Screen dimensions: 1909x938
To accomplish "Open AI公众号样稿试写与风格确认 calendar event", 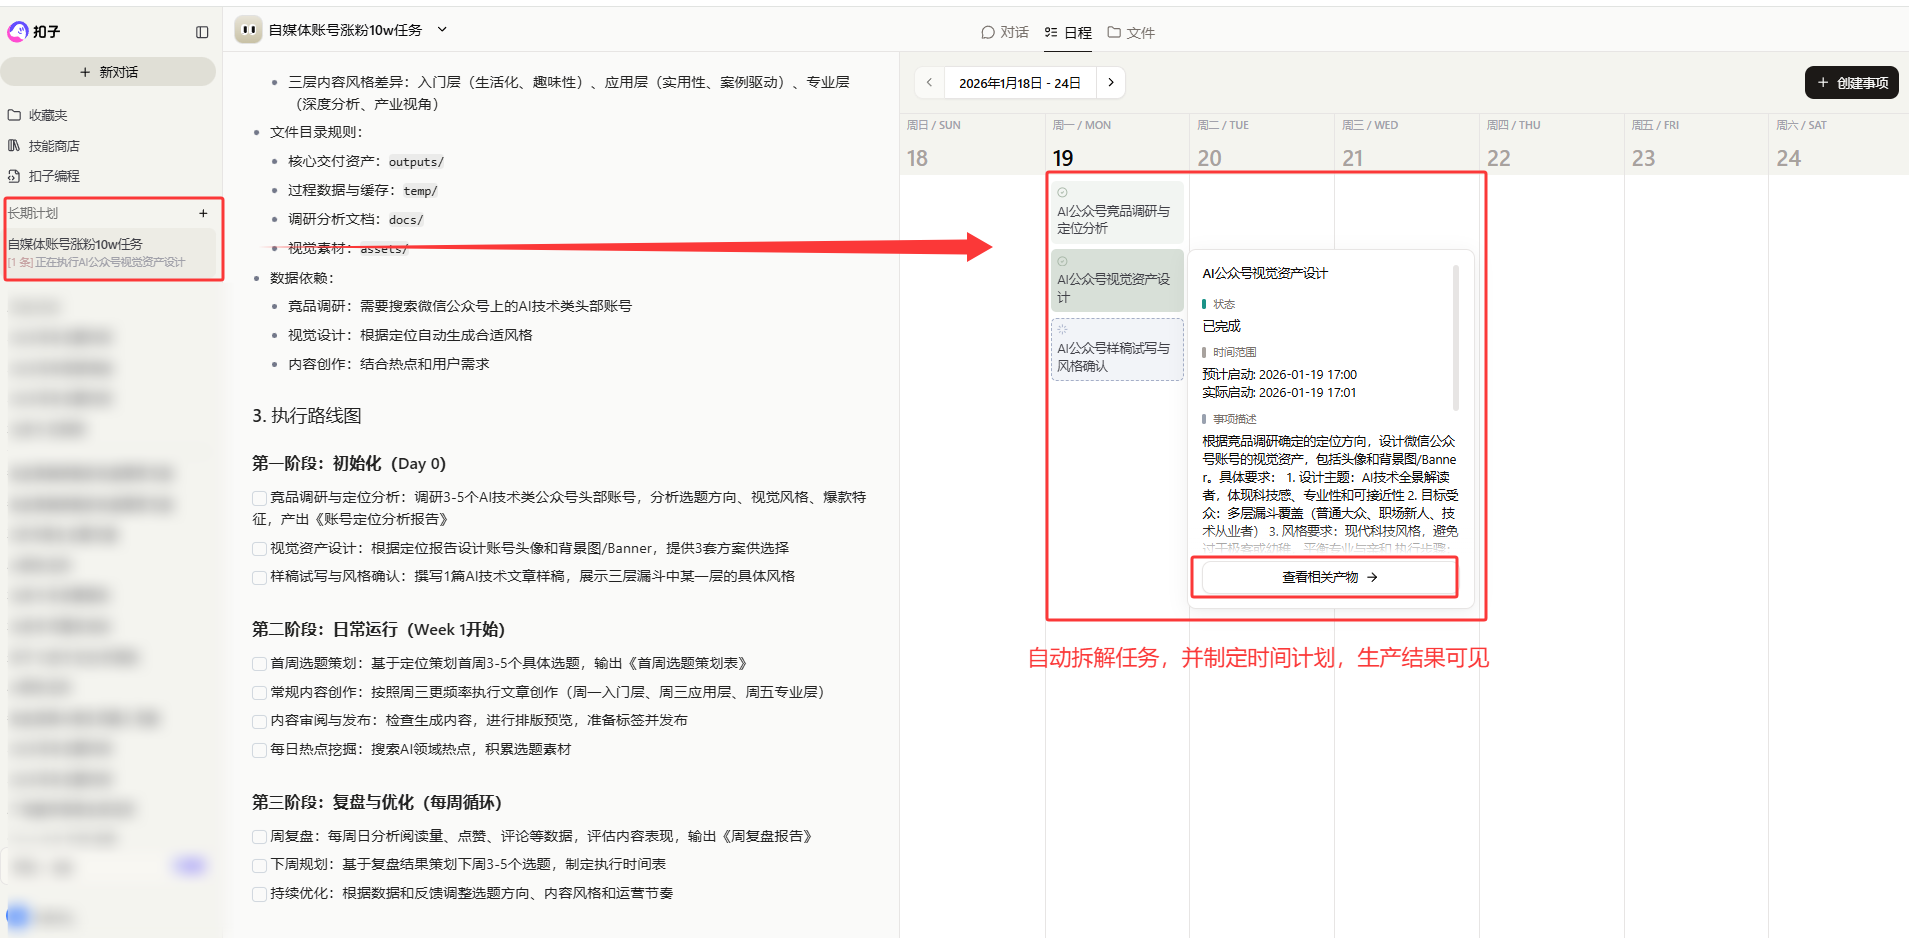I will (x=1116, y=350).
